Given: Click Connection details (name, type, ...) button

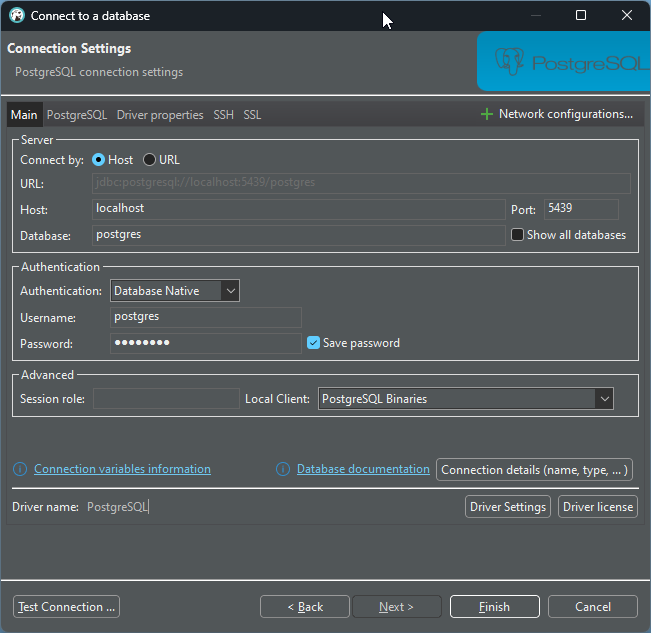Looking at the screenshot, I should pyautogui.click(x=534, y=470).
